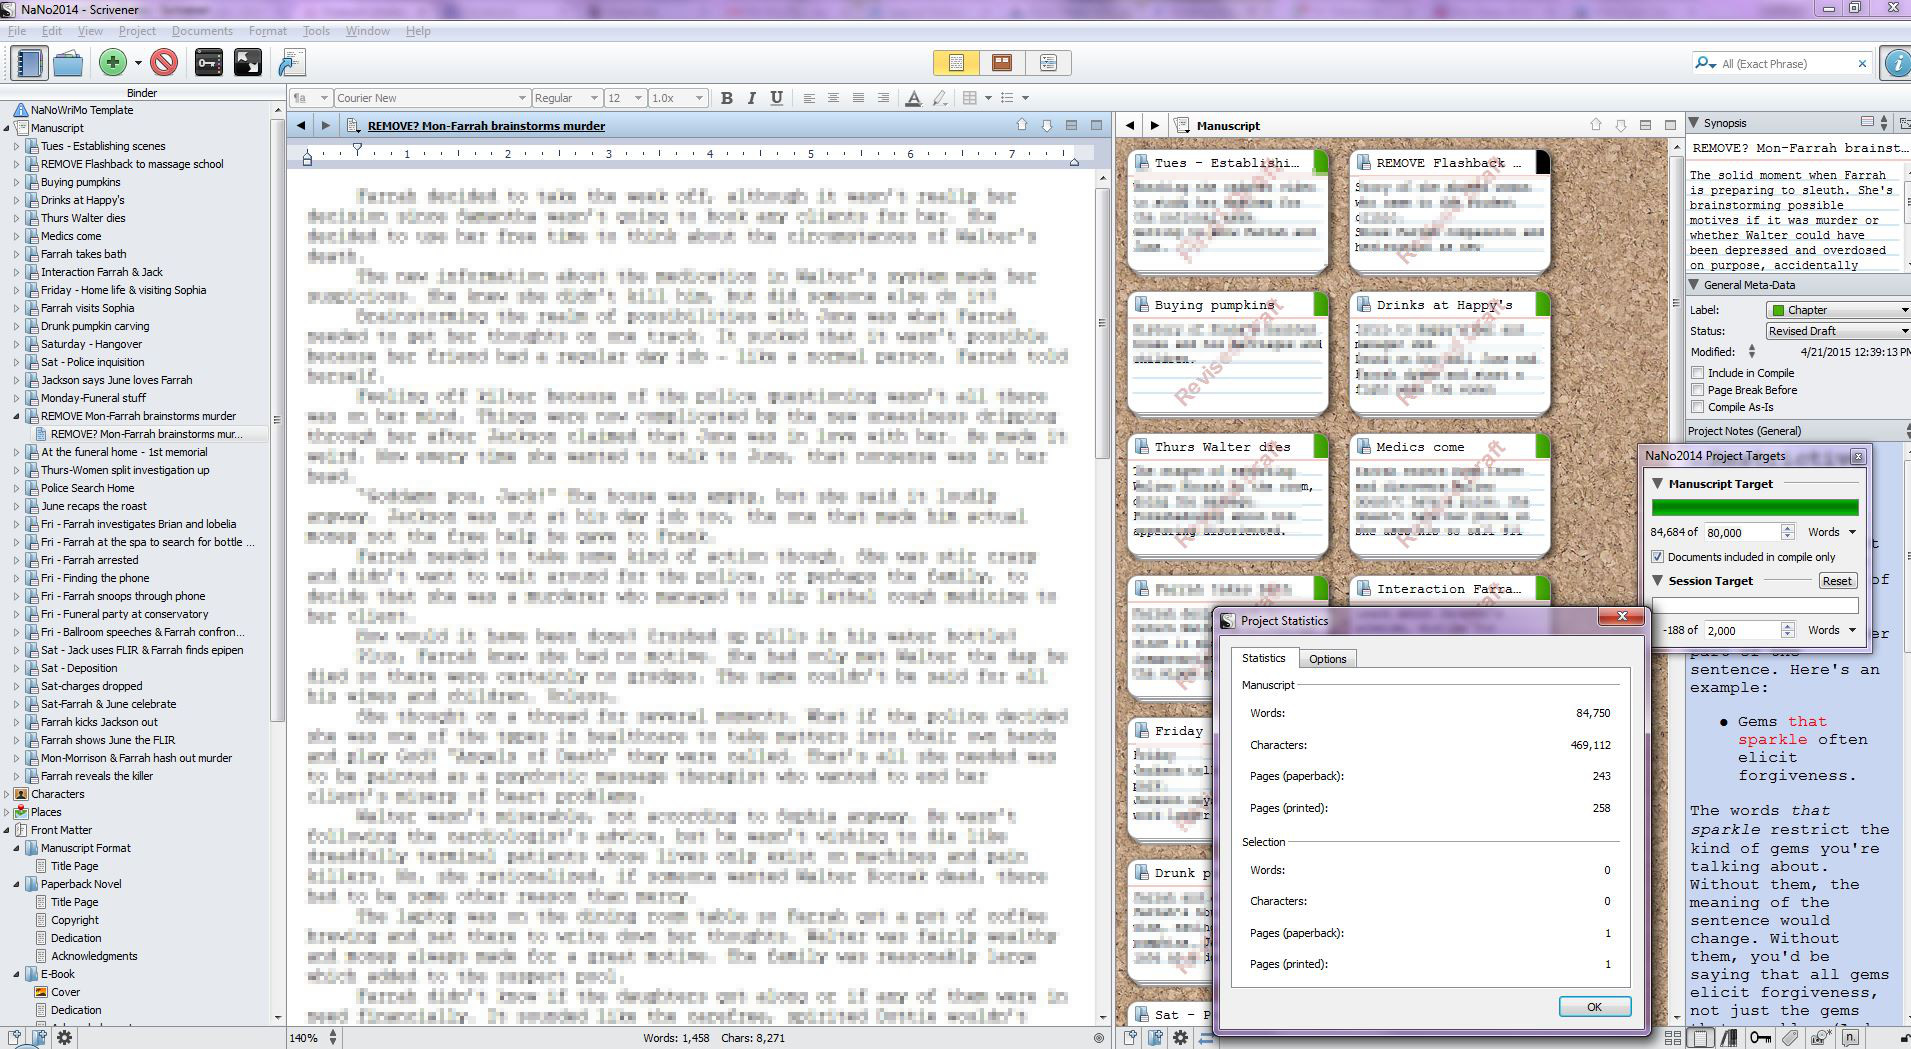Image resolution: width=1911 pixels, height=1049 pixels.
Task: Show Snapshots camera pane in inspector
Action: 1821,1038
